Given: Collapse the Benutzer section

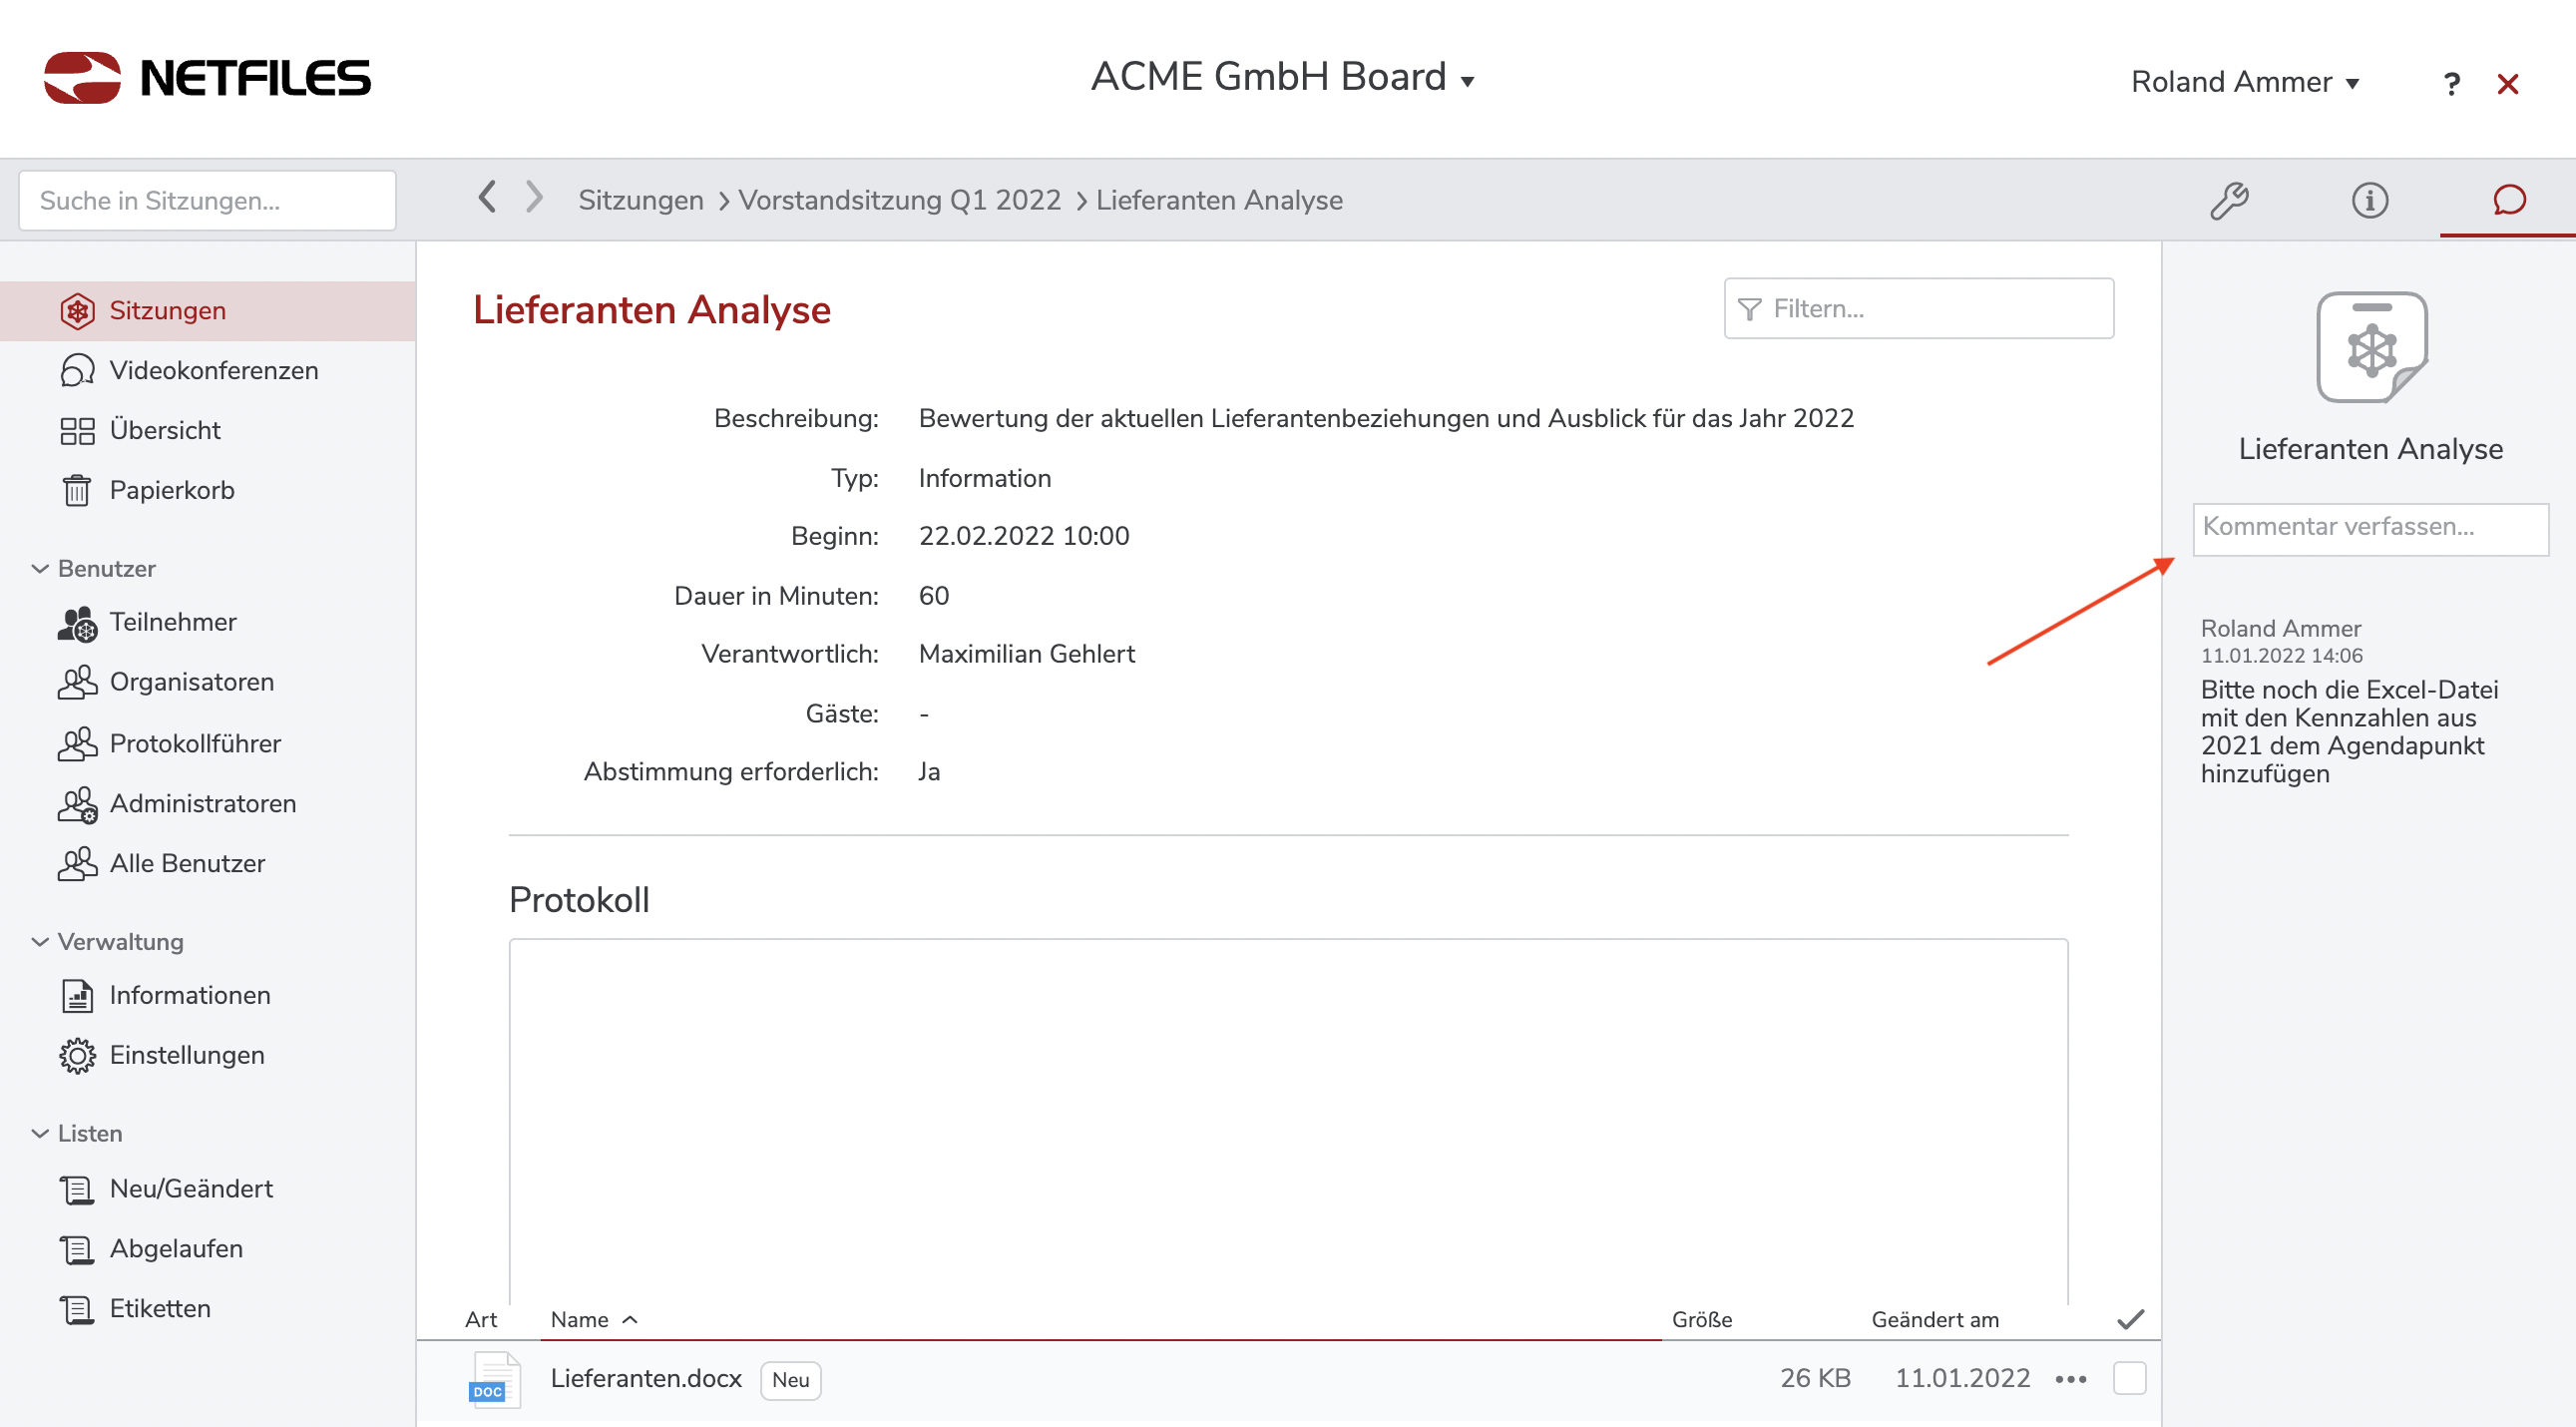Looking at the screenshot, I should 40,568.
